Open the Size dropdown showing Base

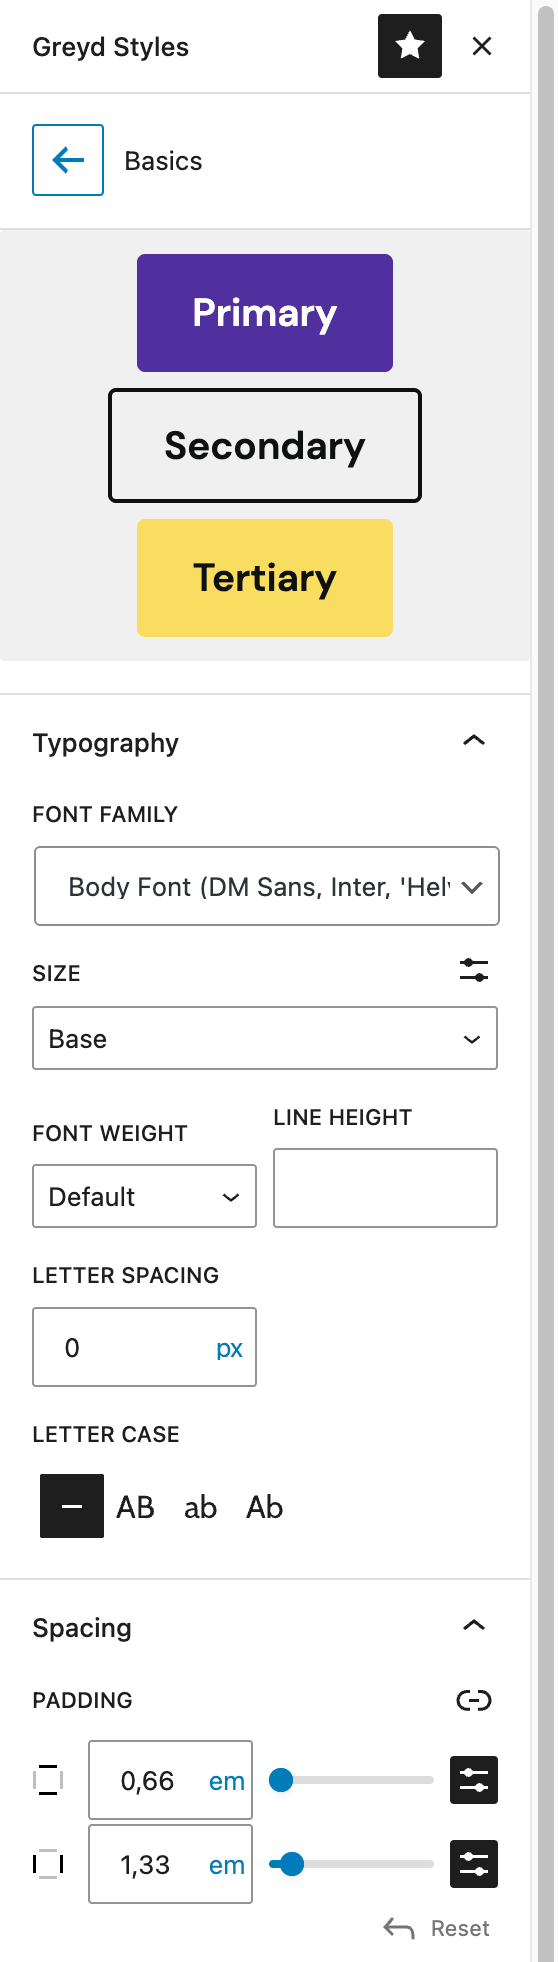(265, 1038)
